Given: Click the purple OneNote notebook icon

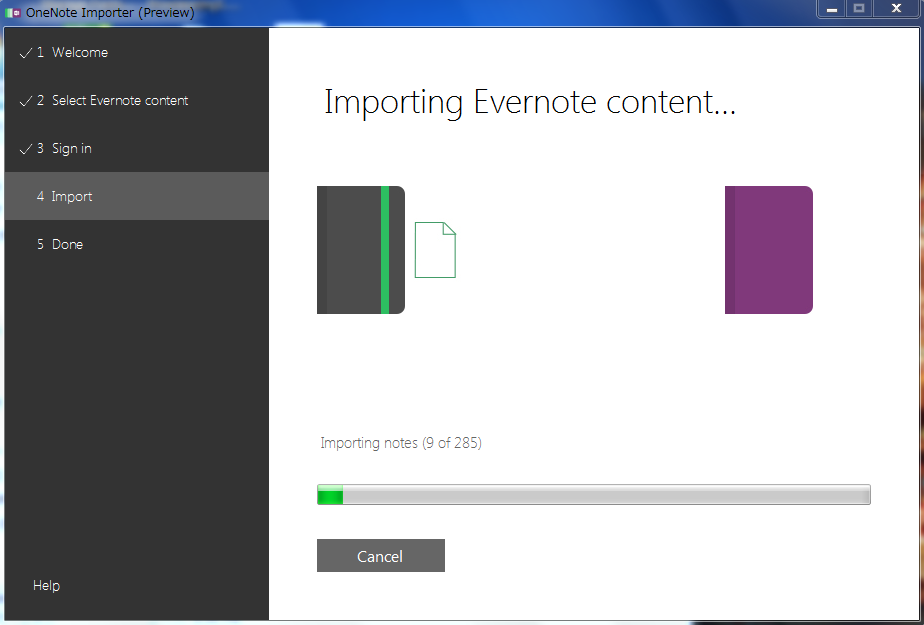Looking at the screenshot, I should pyautogui.click(x=769, y=250).
